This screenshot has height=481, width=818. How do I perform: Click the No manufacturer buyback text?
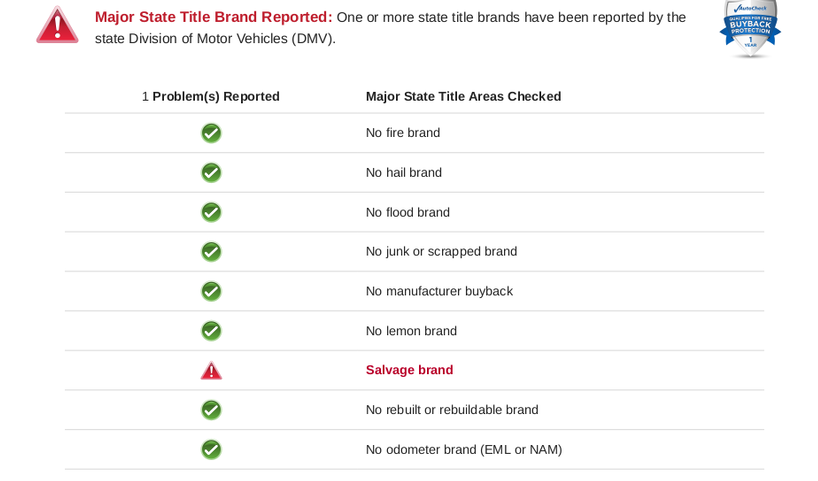click(x=439, y=291)
